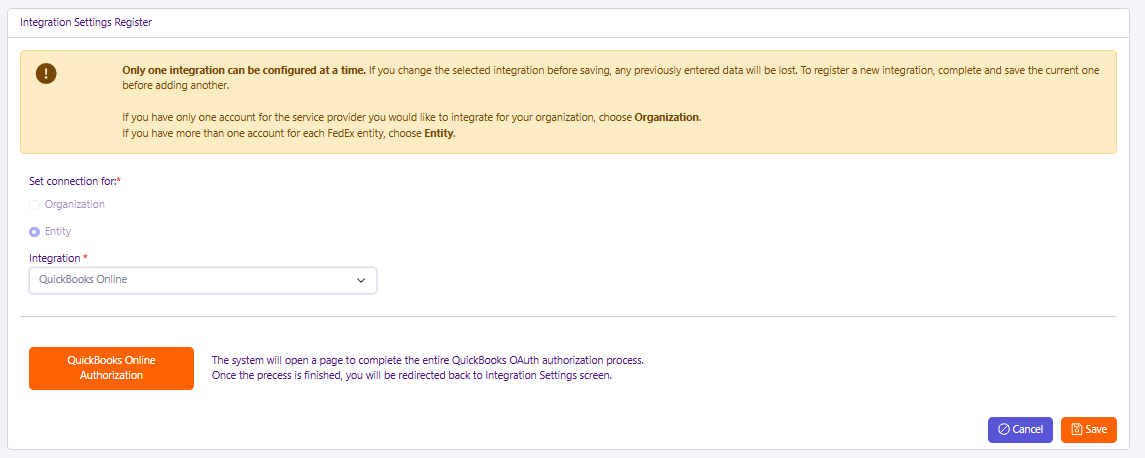
Task: Click the circle-slash icon on the Cancel button
Action: tap(1003, 430)
